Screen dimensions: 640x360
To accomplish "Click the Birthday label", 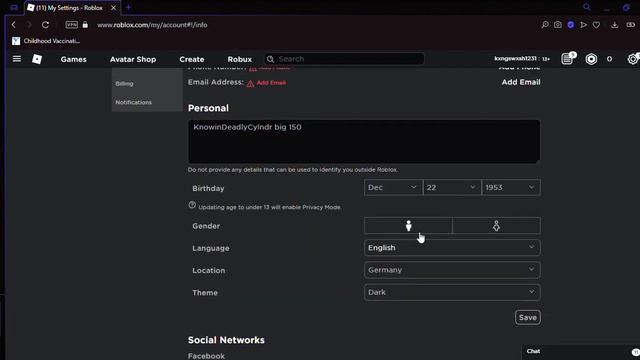I will (x=208, y=188).
